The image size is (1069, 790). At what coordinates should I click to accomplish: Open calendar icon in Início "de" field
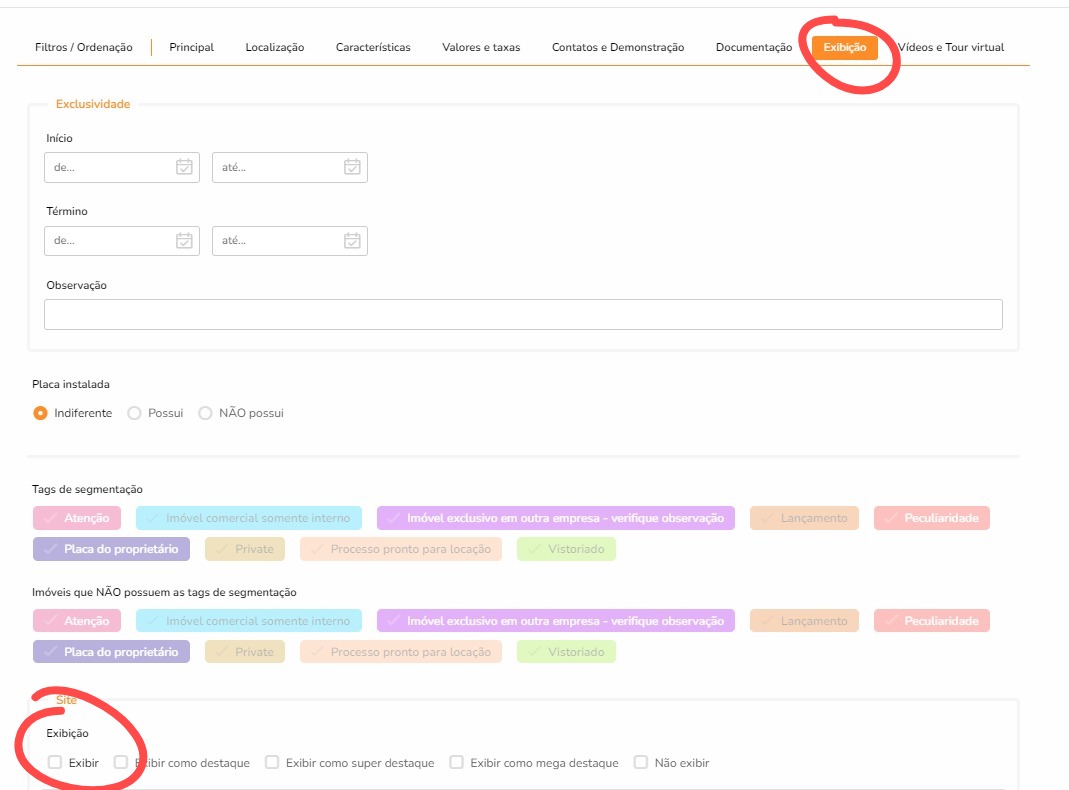(x=184, y=167)
